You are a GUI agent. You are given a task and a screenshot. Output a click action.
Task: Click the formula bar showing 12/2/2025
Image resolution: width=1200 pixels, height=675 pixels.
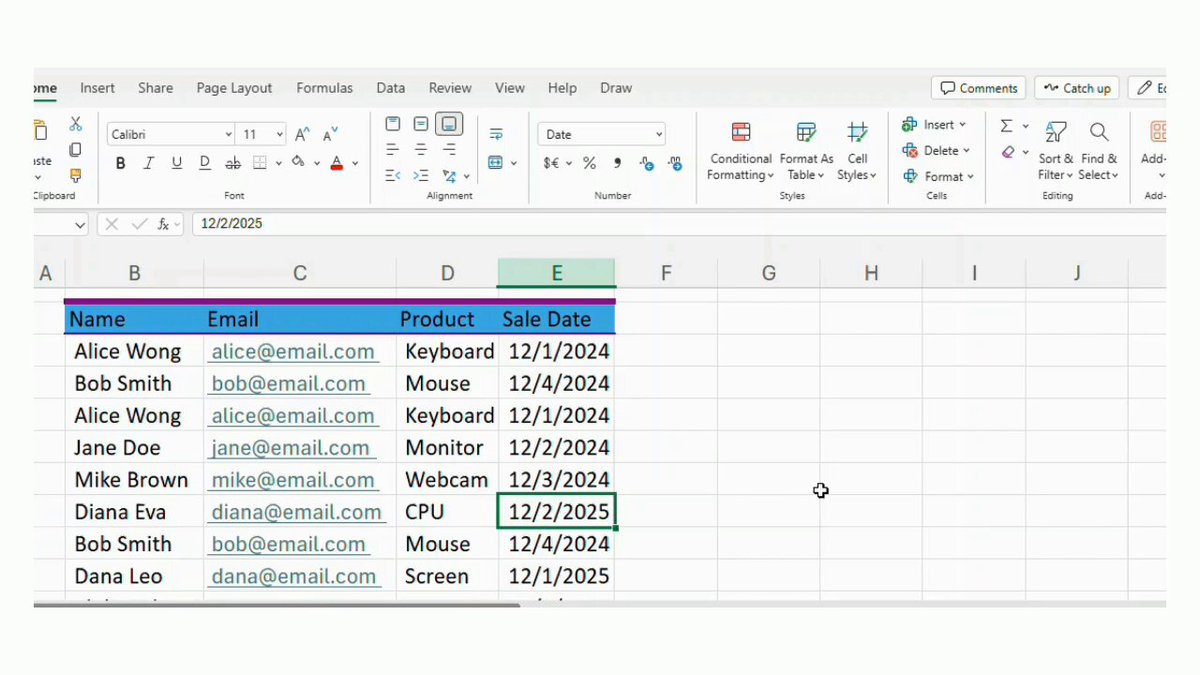(678, 224)
